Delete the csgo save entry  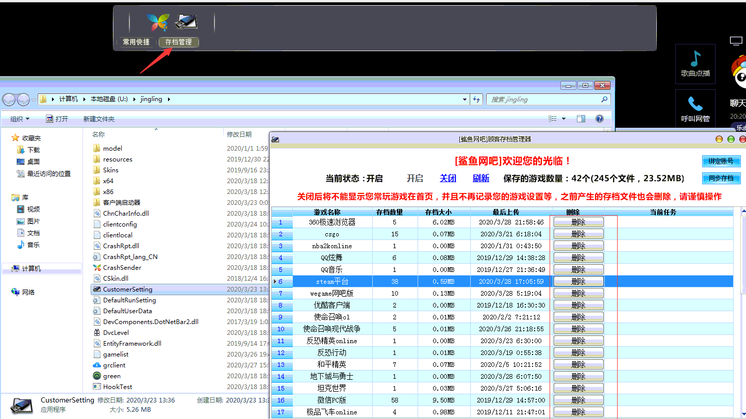tap(578, 234)
